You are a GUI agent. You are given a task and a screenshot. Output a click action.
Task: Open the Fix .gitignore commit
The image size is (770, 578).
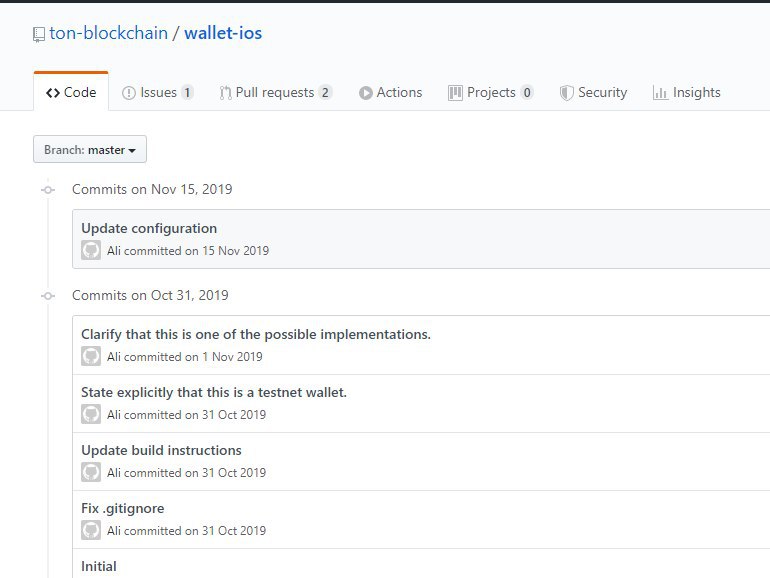[x=123, y=508]
